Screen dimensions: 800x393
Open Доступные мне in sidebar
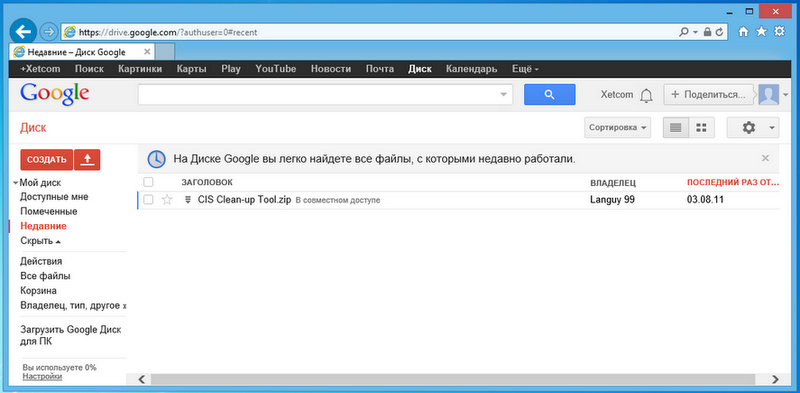[x=55, y=196]
